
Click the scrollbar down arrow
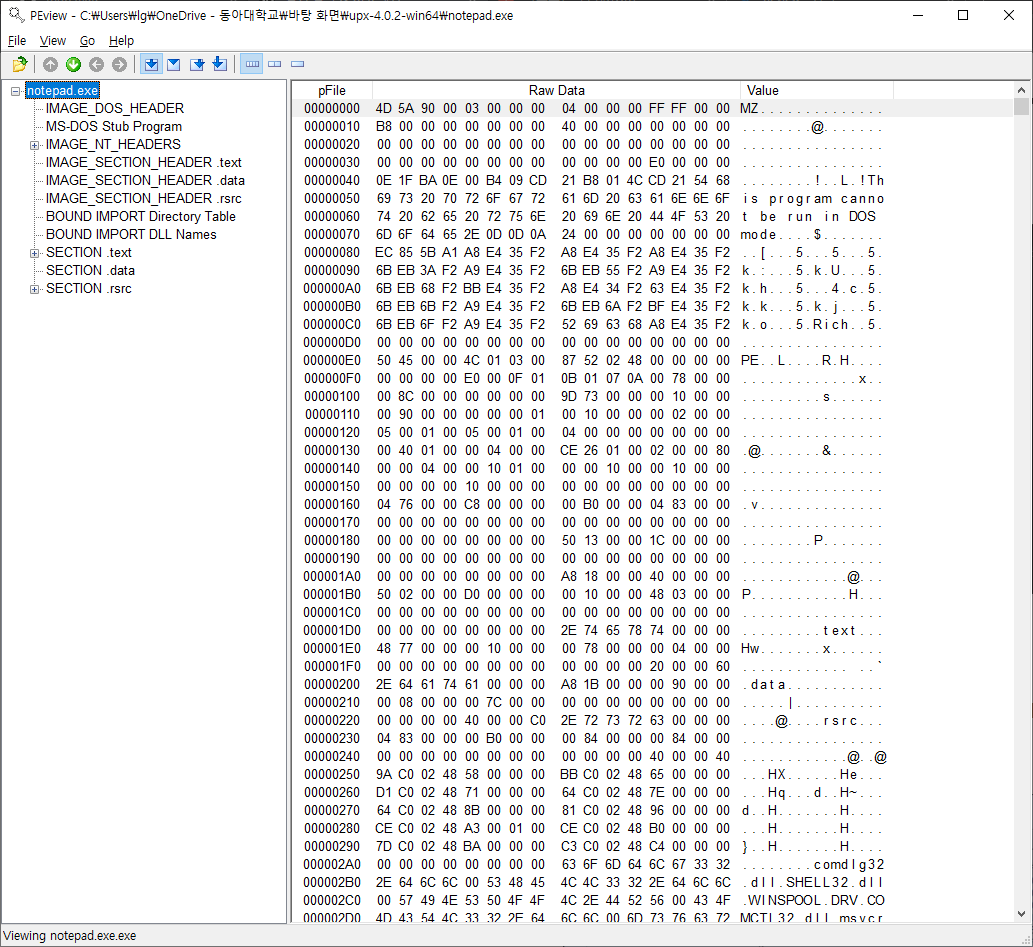point(1021,914)
